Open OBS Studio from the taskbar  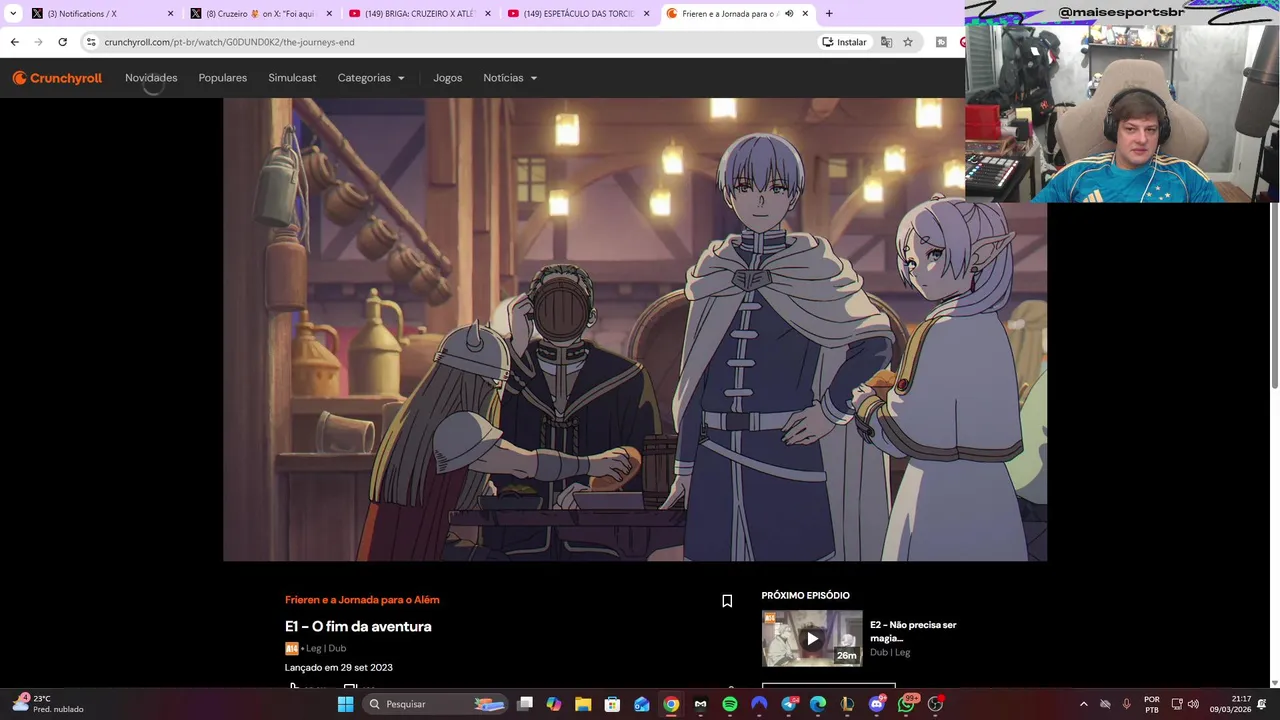(x=936, y=704)
